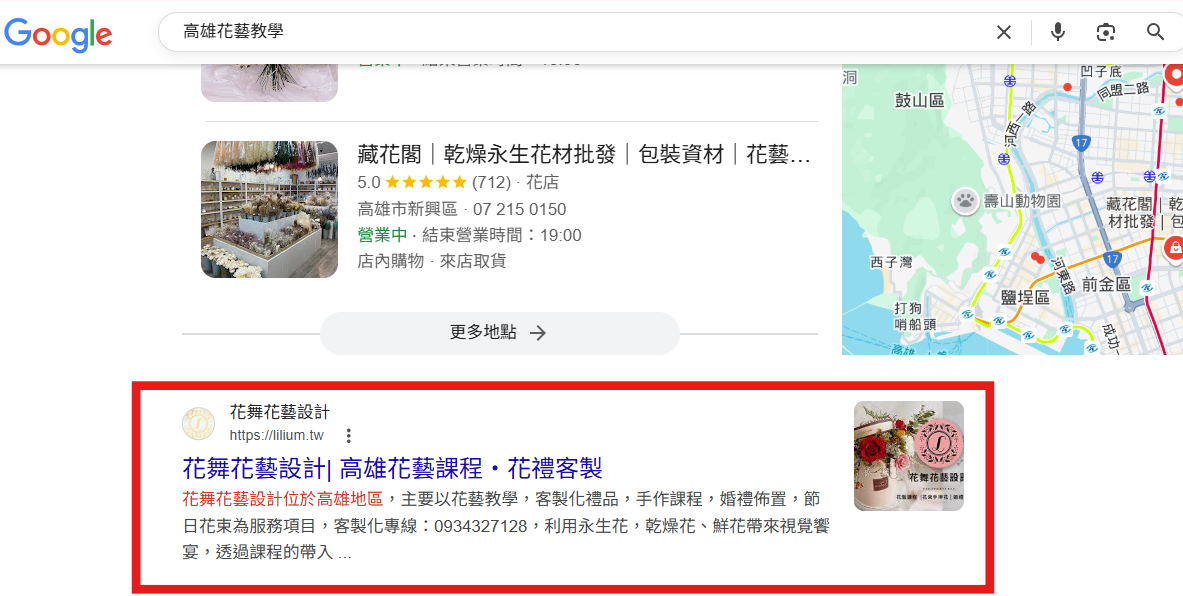Click the https://lilium.tw URL text
The width and height of the screenshot is (1183, 596).
tap(277, 435)
